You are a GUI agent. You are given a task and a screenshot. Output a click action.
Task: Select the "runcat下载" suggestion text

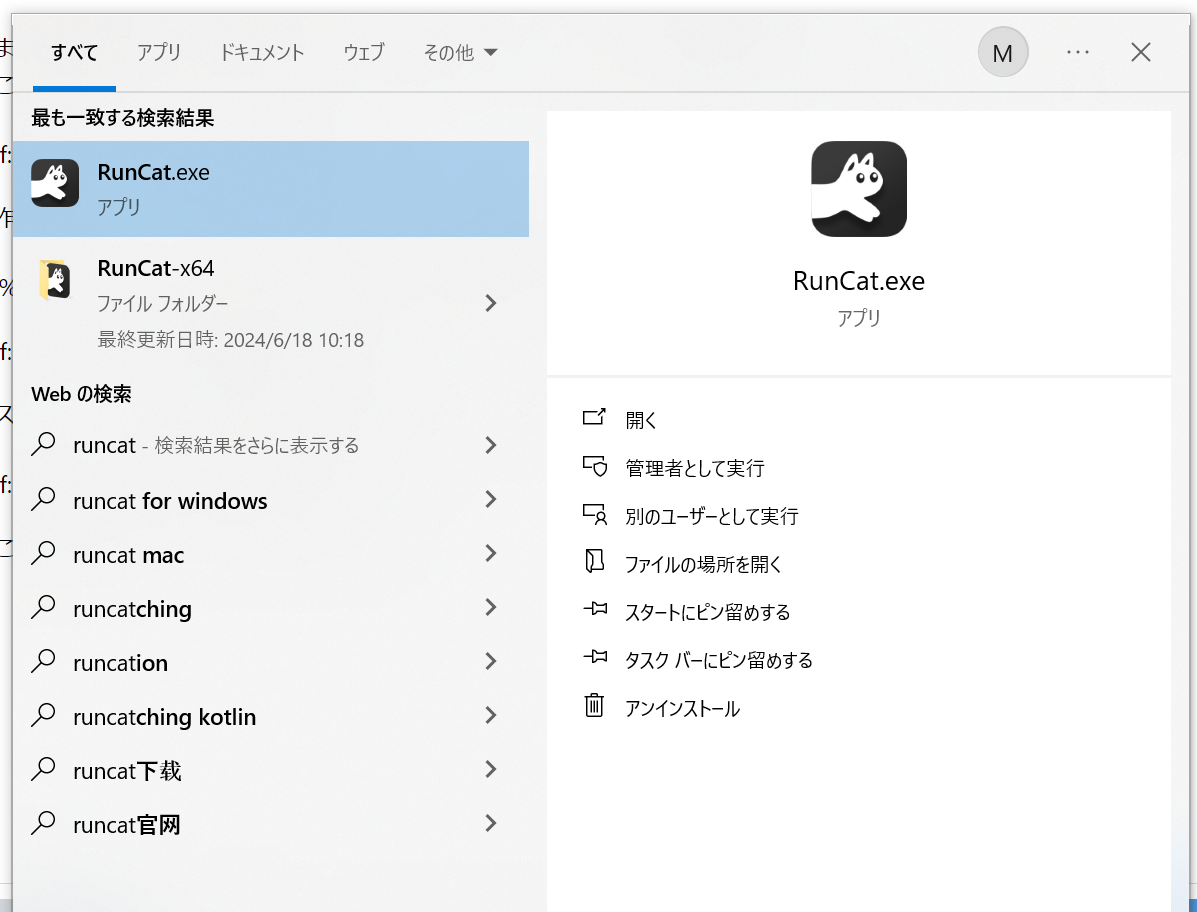(127, 771)
